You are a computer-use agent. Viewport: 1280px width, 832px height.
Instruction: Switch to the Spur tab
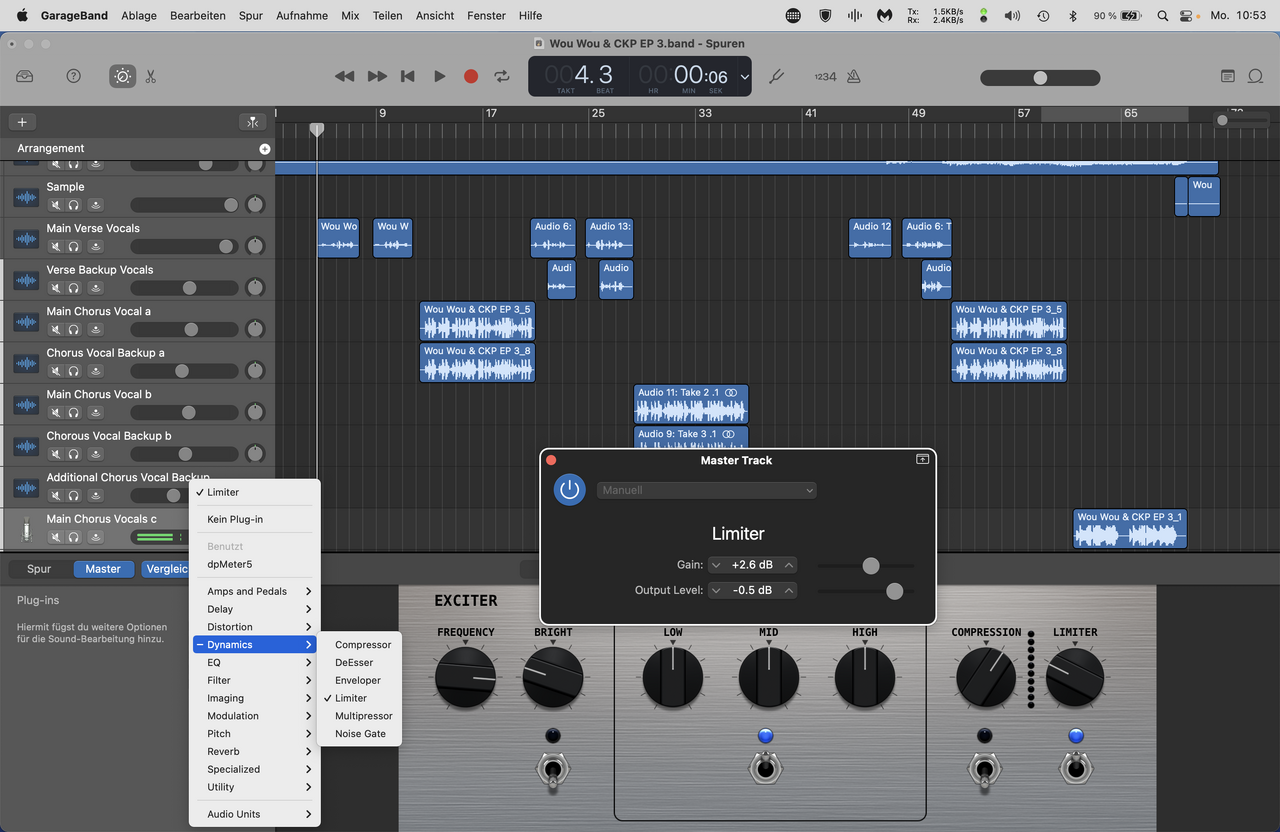(x=39, y=569)
